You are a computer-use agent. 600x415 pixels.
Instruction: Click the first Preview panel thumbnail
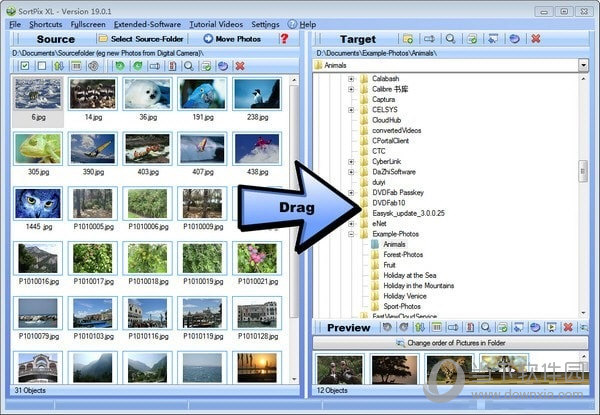point(339,369)
